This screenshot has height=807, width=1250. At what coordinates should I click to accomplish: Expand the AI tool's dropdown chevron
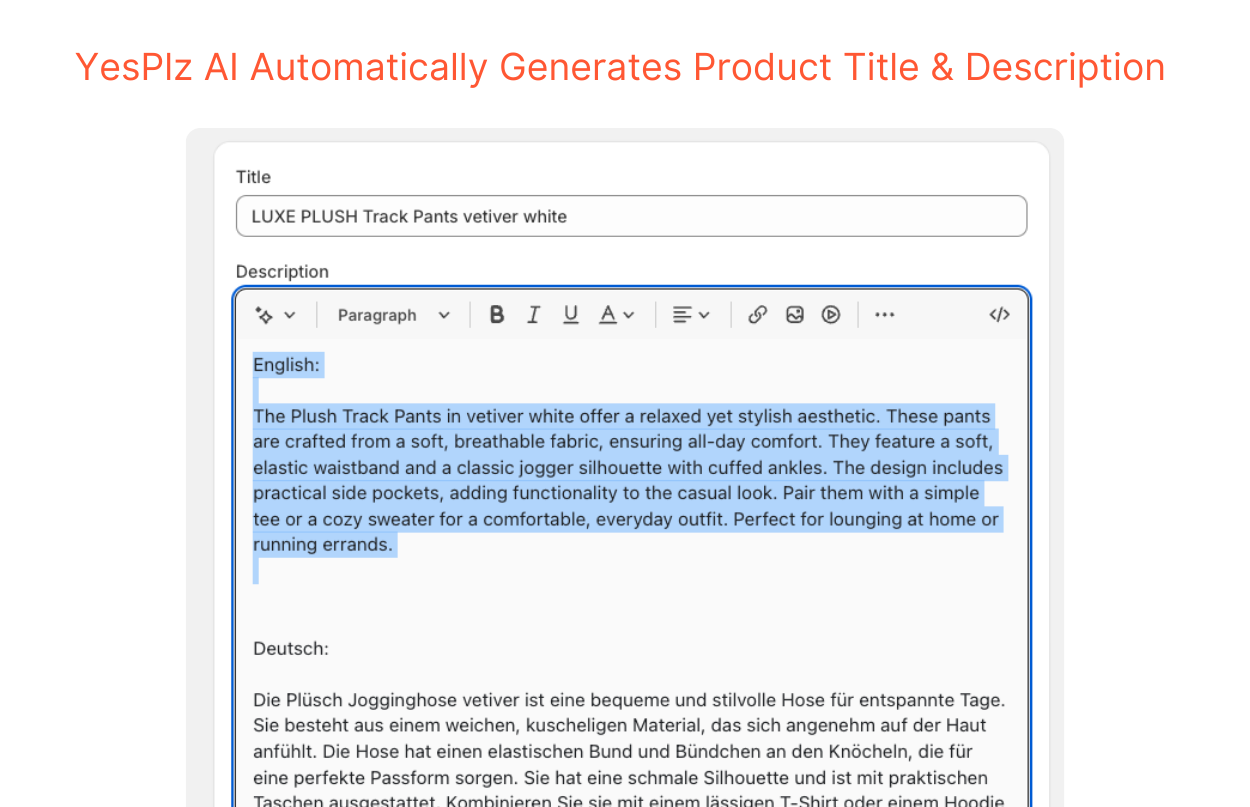pos(289,314)
